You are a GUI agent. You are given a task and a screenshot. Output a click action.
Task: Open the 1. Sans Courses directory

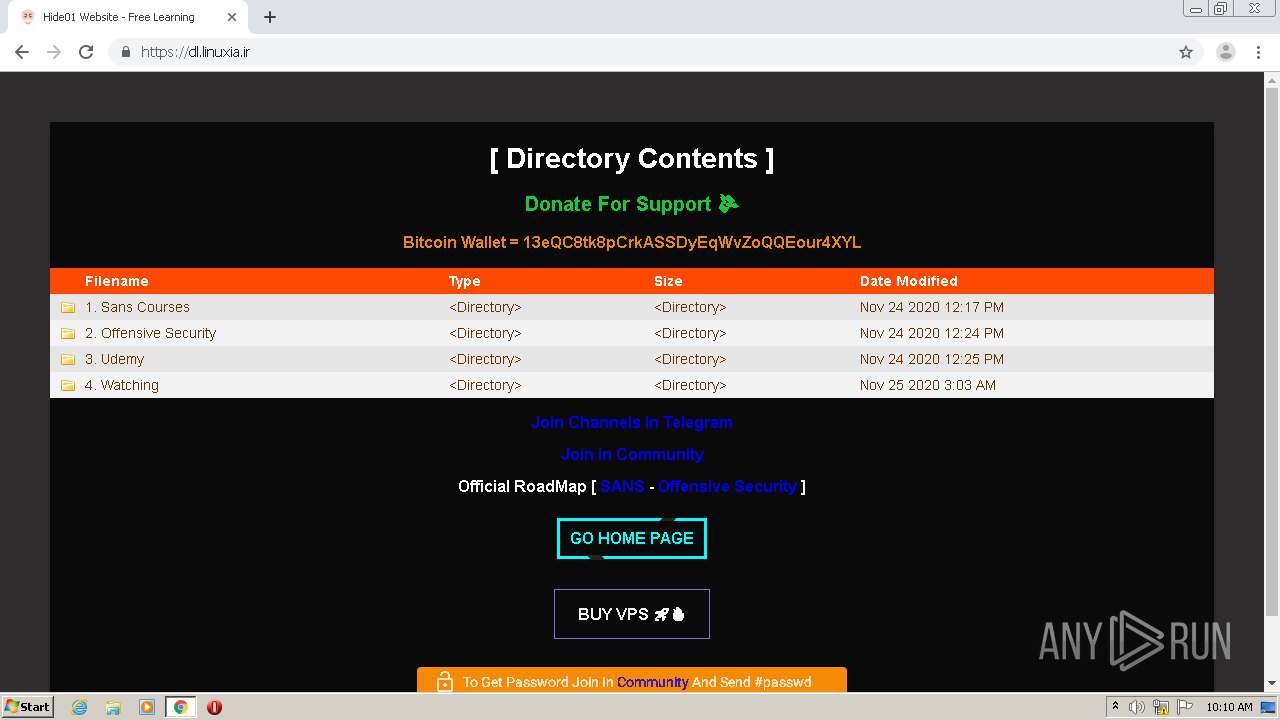tap(137, 307)
